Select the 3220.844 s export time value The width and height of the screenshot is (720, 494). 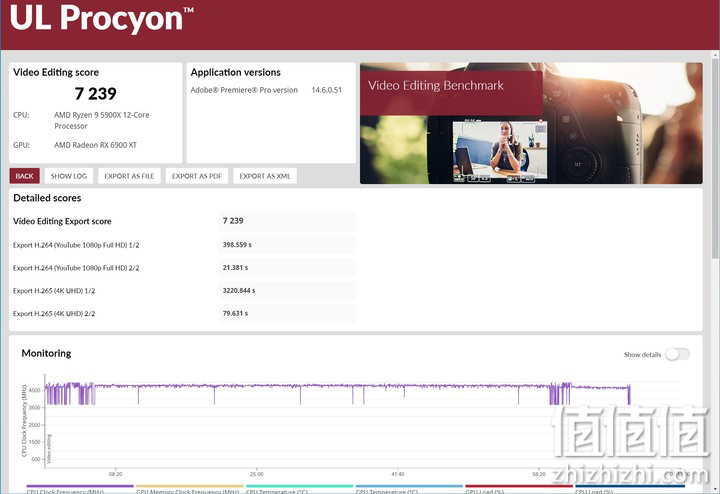coord(239,291)
